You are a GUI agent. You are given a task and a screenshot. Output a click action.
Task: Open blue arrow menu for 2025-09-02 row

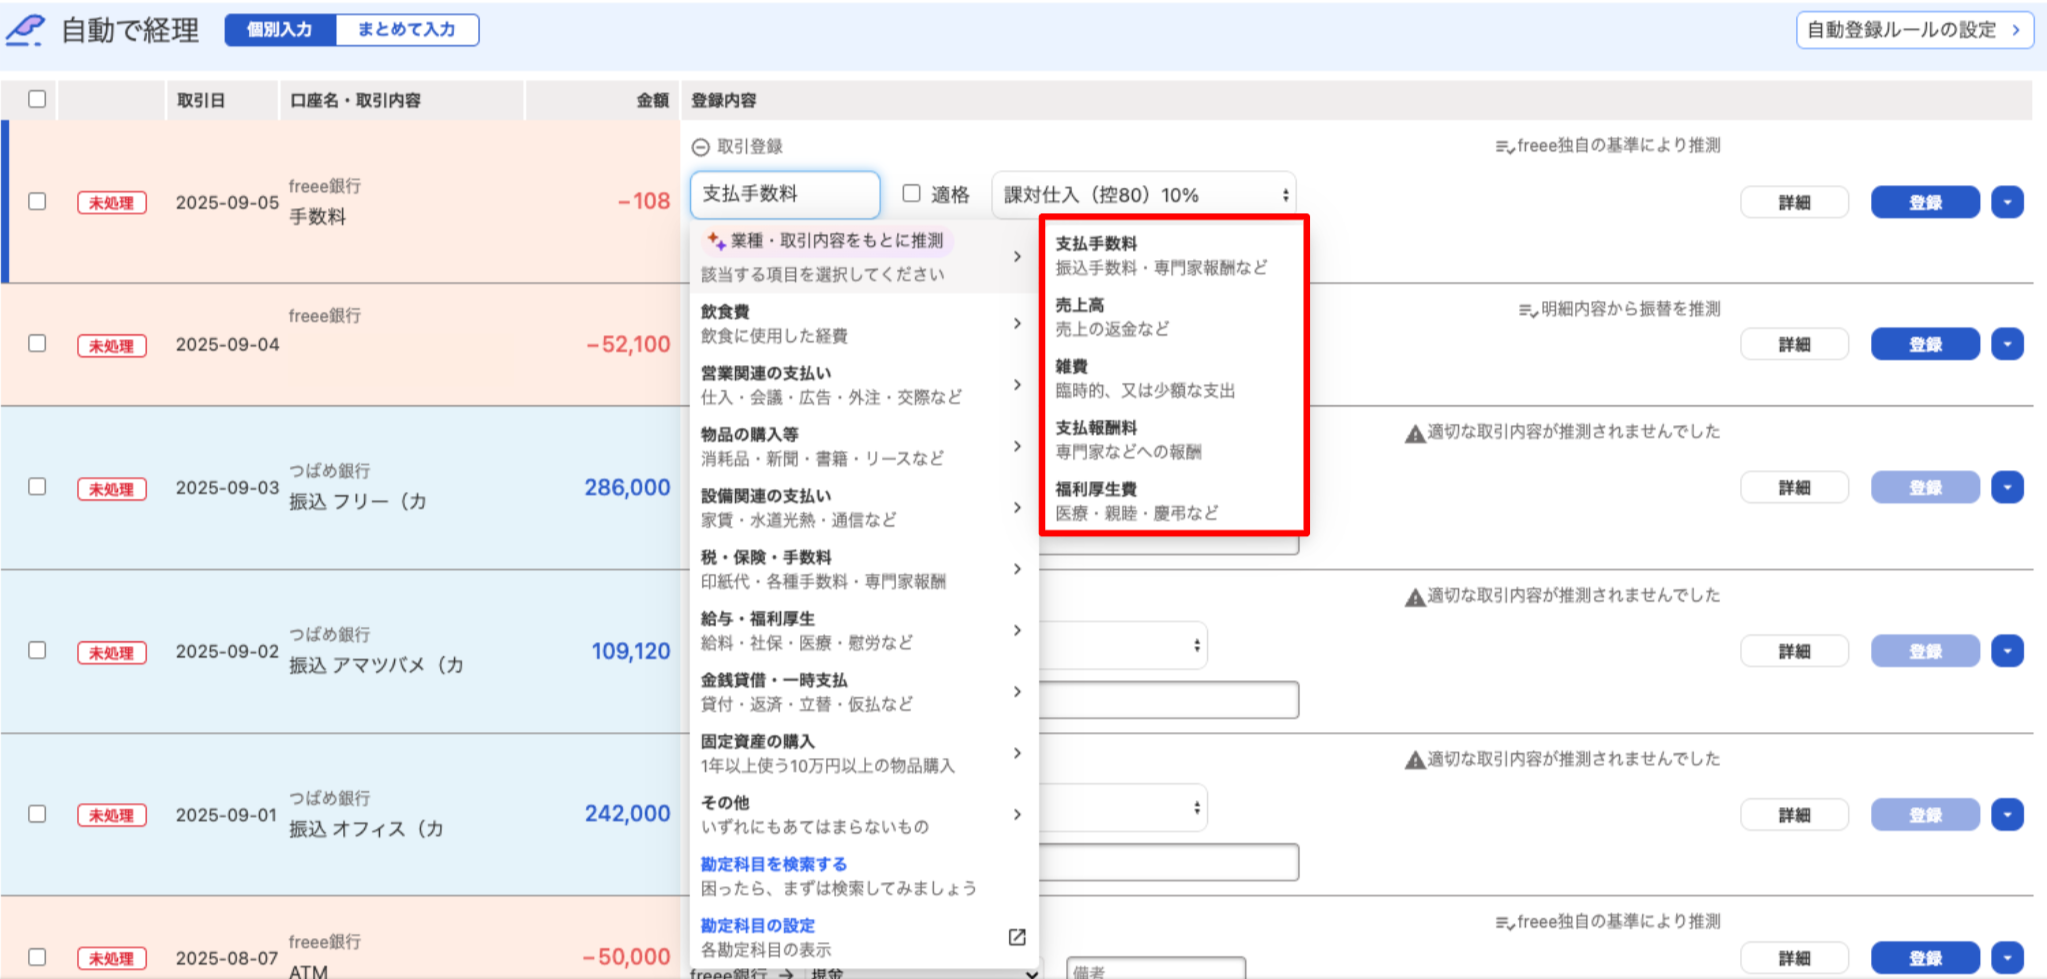pyautogui.click(x=2007, y=651)
